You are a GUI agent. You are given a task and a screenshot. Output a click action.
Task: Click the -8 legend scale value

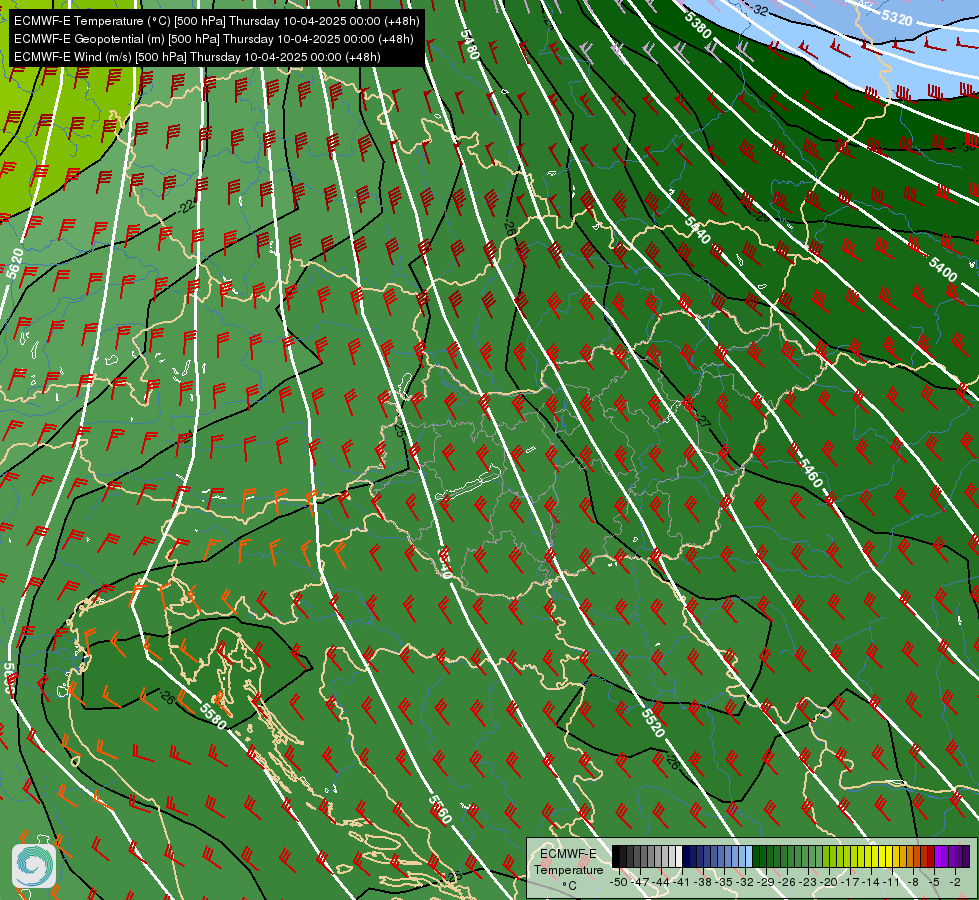(913, 882)
